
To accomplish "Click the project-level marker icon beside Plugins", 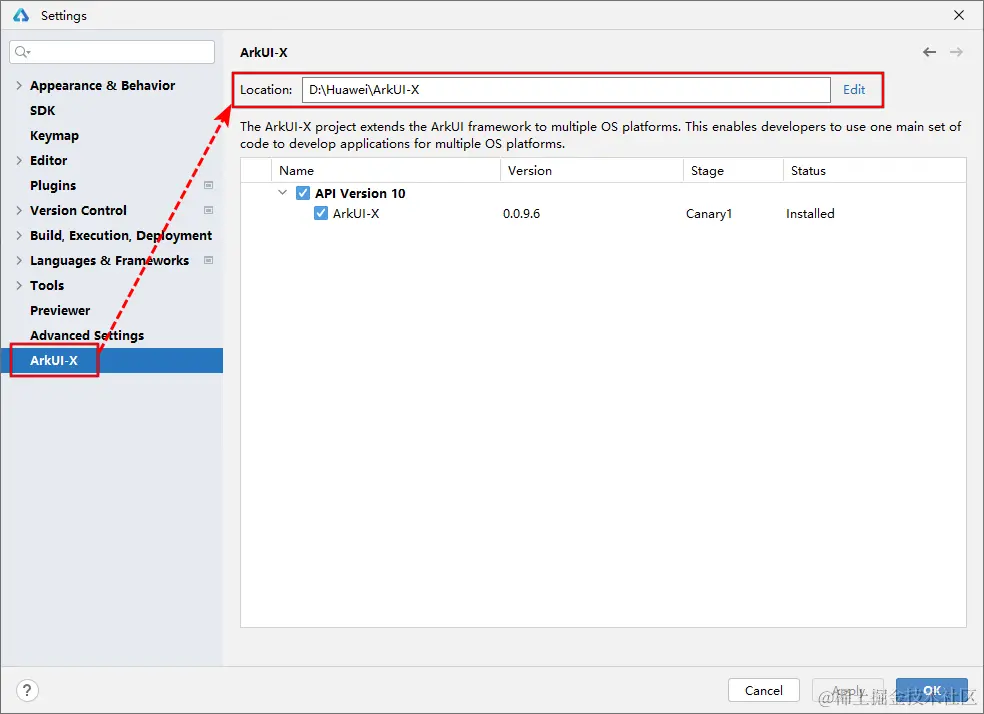I will 208,185.
